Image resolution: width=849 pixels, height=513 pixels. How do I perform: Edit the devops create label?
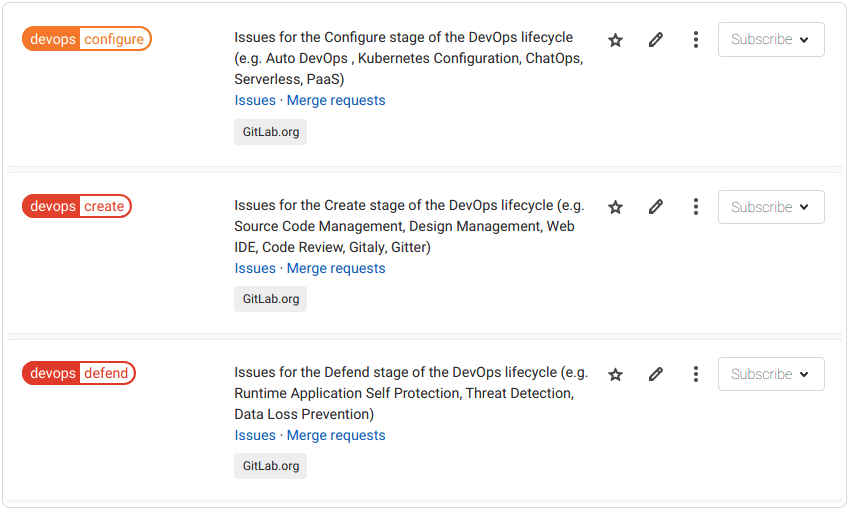[x=656, y=207]
